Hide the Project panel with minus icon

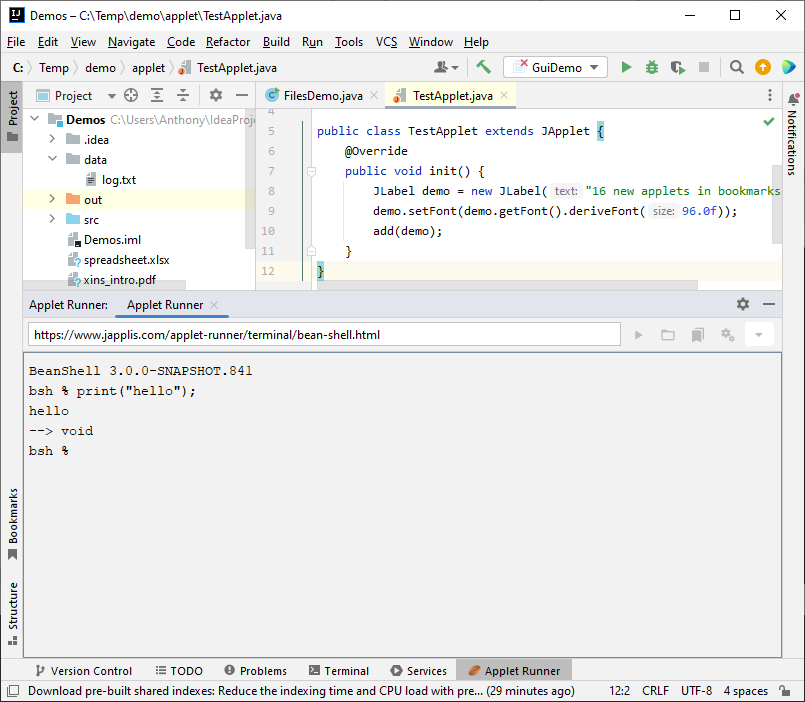[242, 96]
